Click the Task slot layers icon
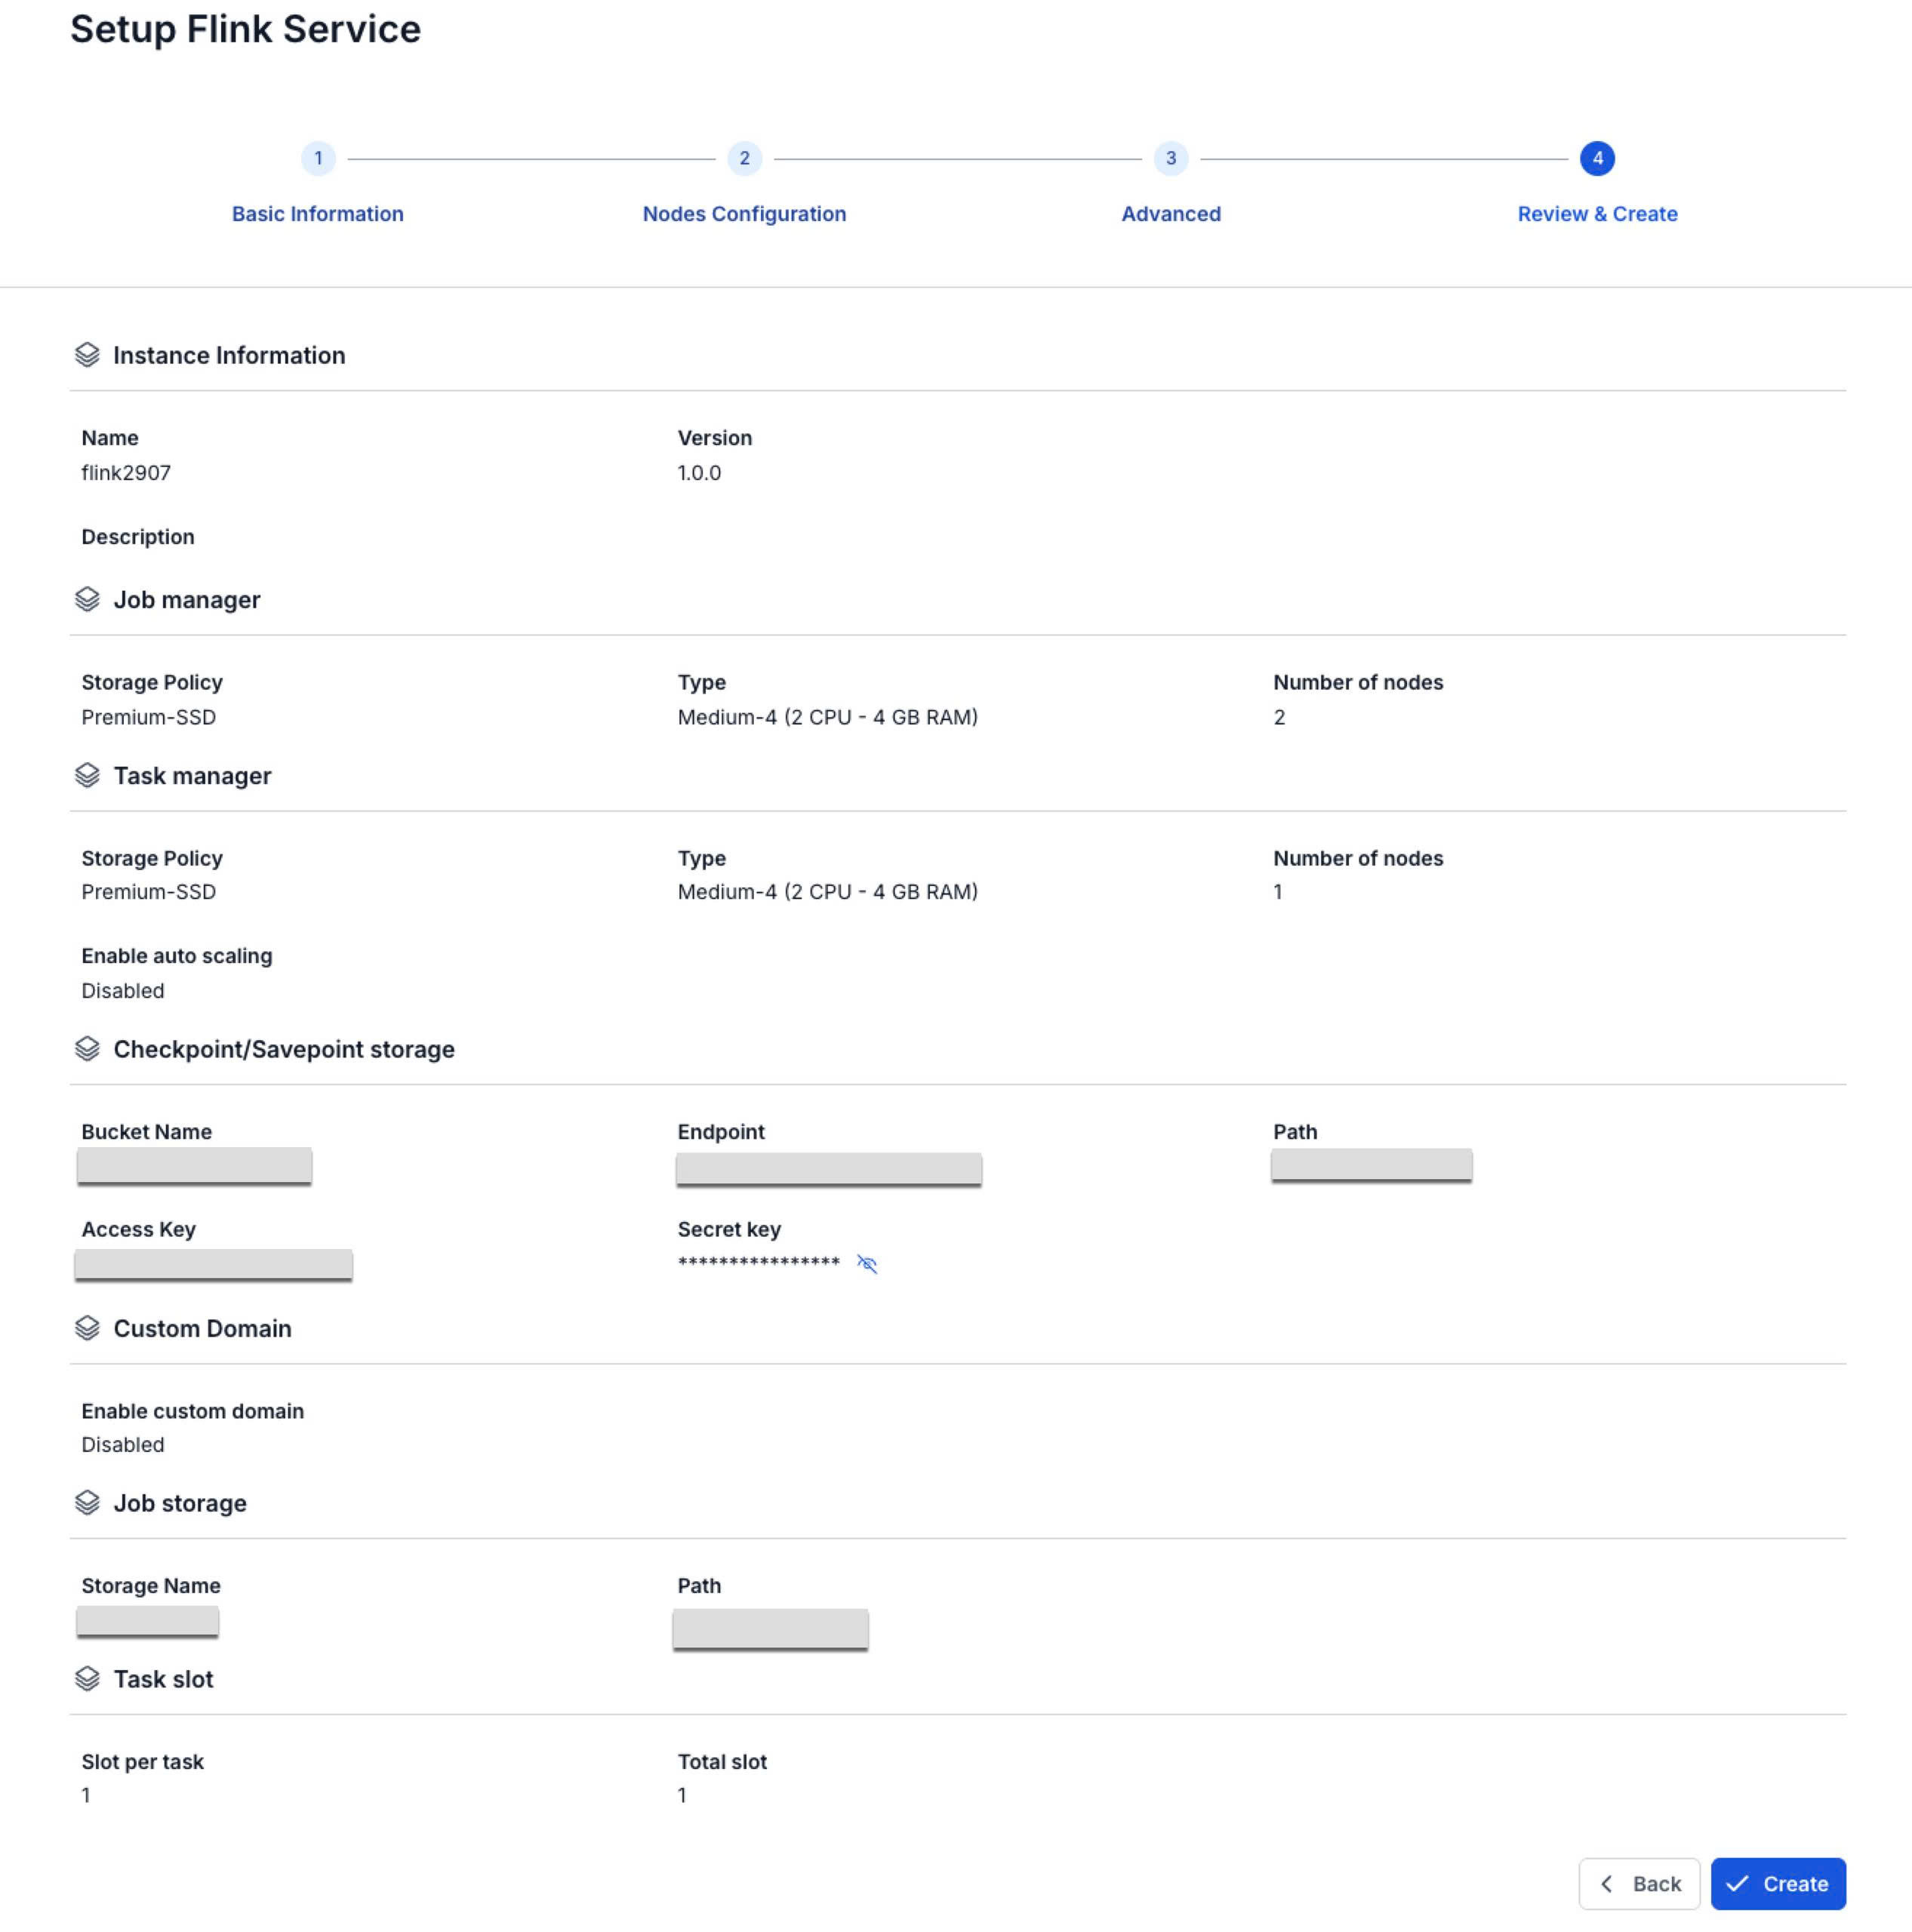This screenshot has height=1932, width=1912. click(x=87, y=1679)
